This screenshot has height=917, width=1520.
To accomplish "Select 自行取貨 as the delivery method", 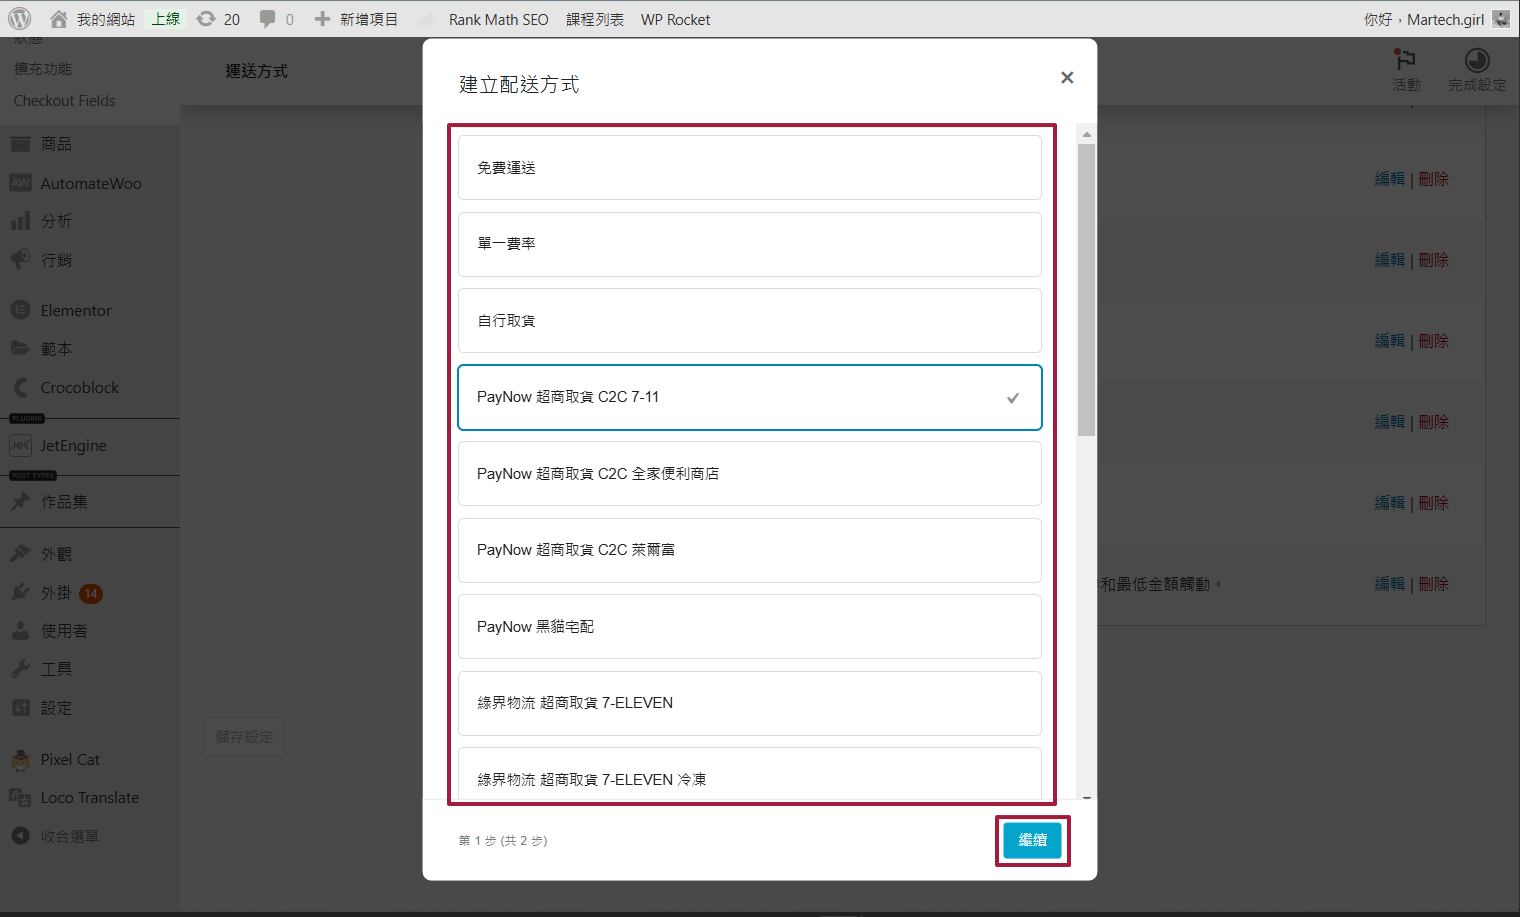I will (x=750, y=320).
